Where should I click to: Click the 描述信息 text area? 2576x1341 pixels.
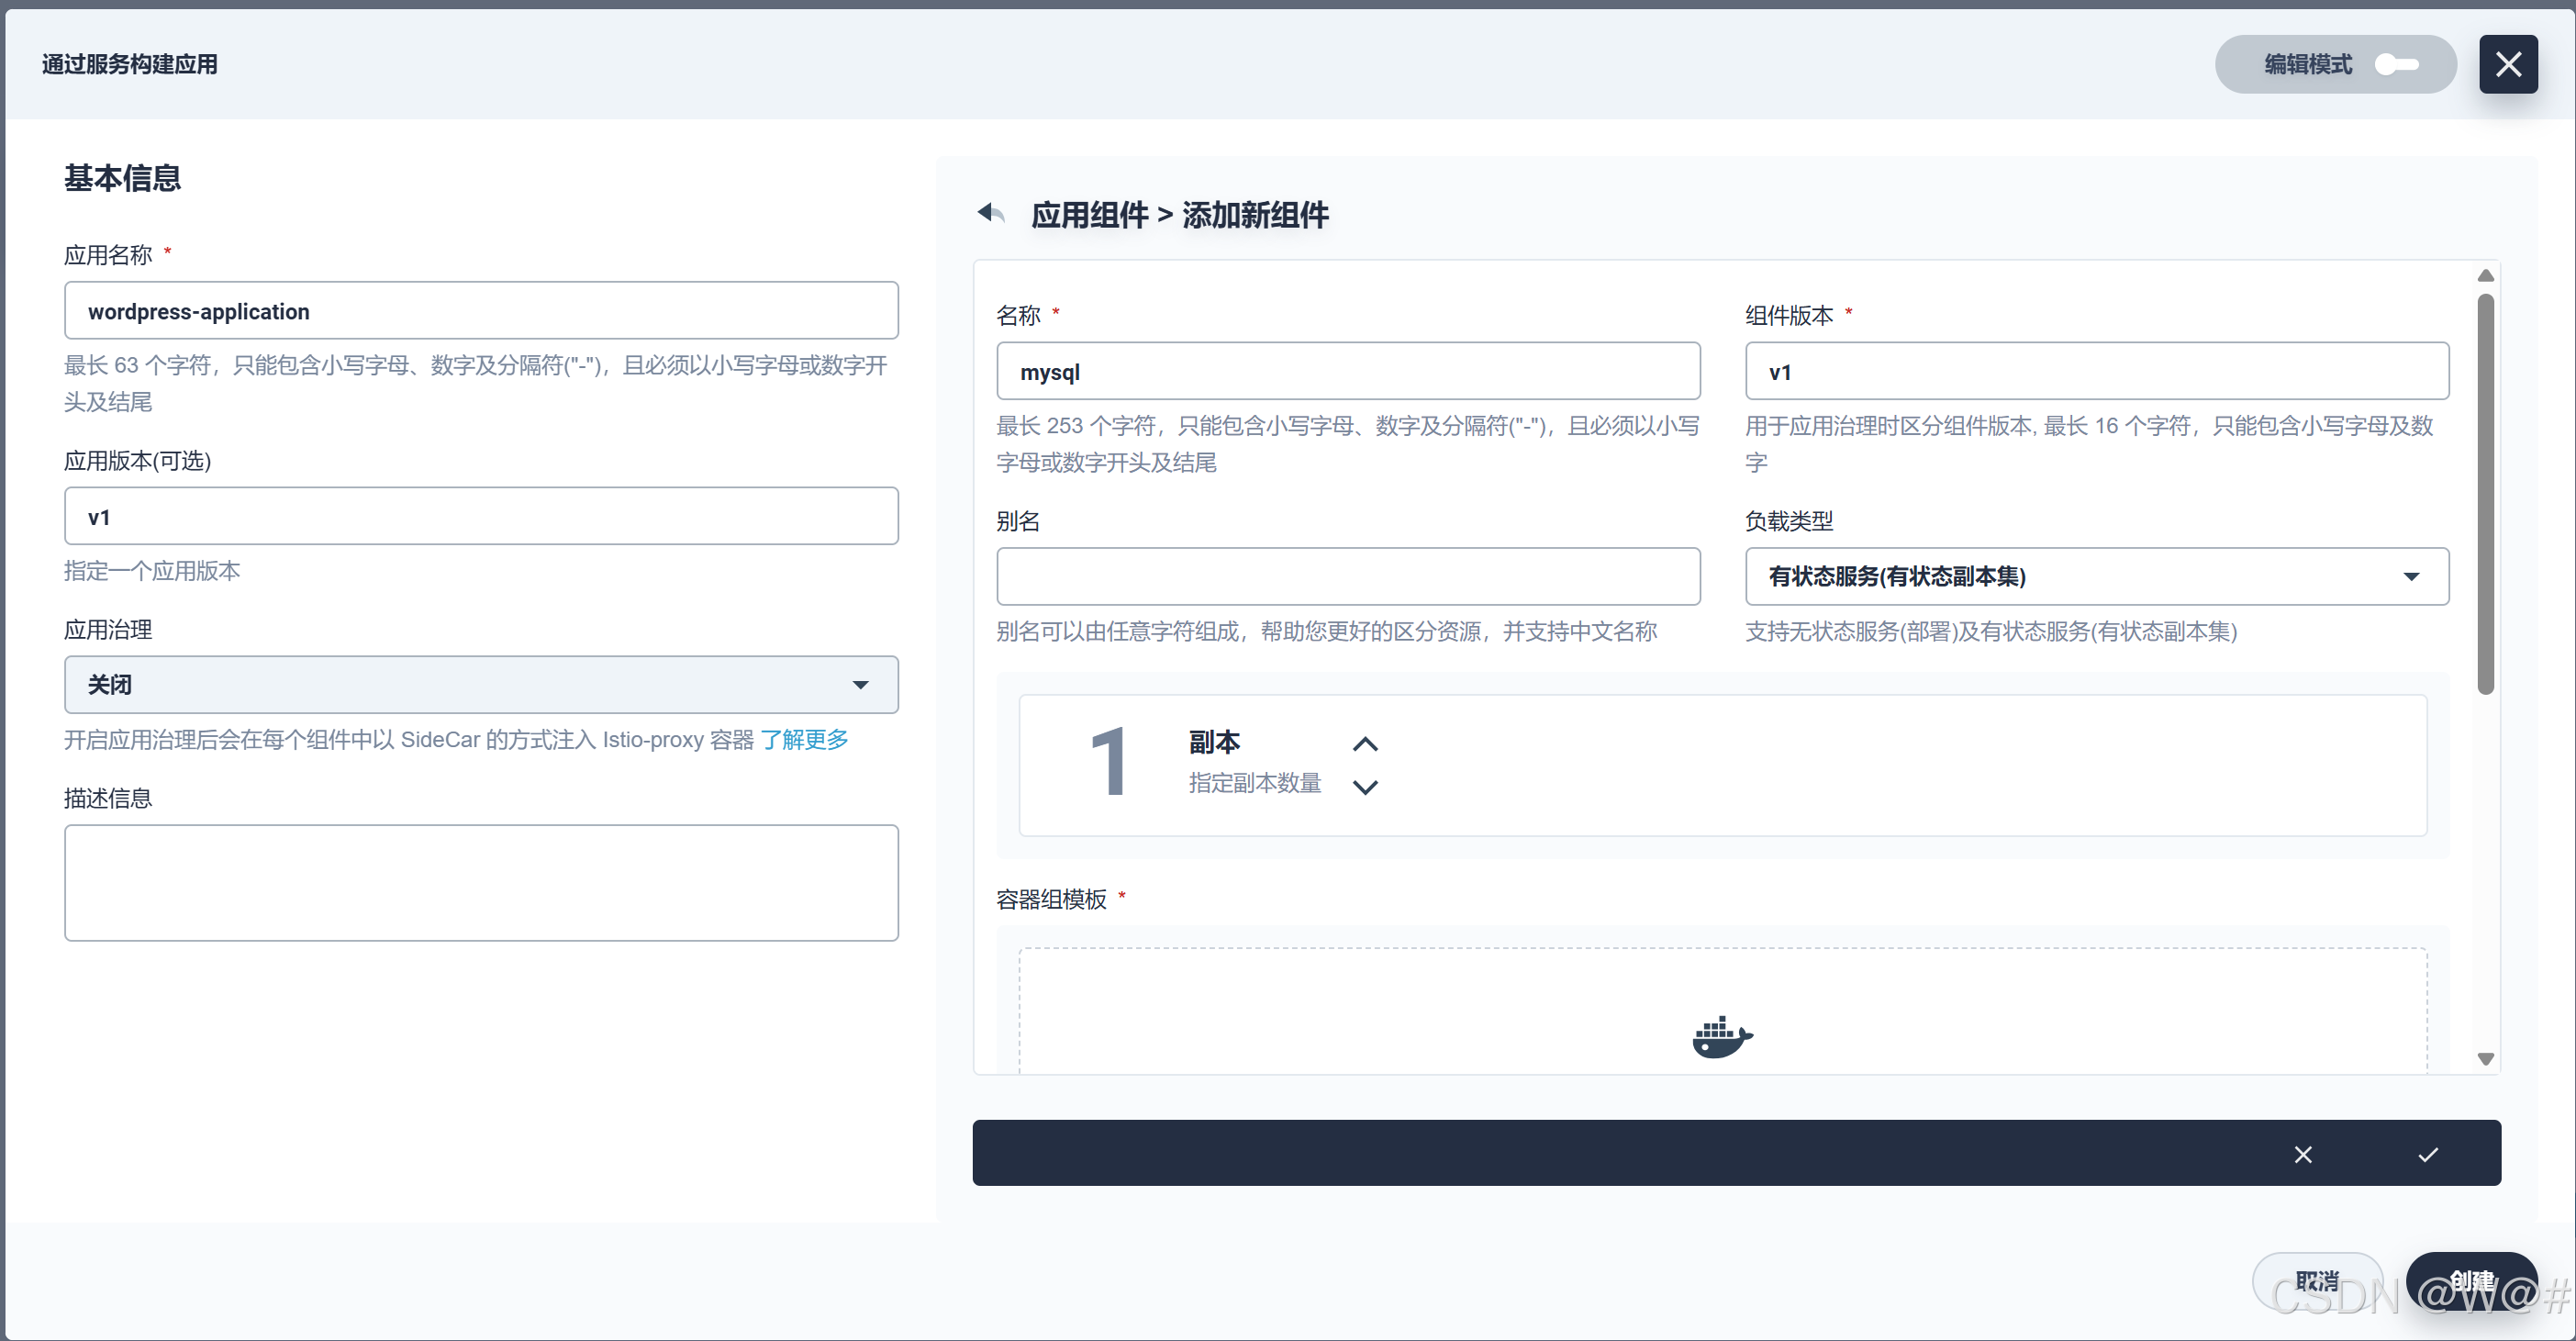pos(481,883)
